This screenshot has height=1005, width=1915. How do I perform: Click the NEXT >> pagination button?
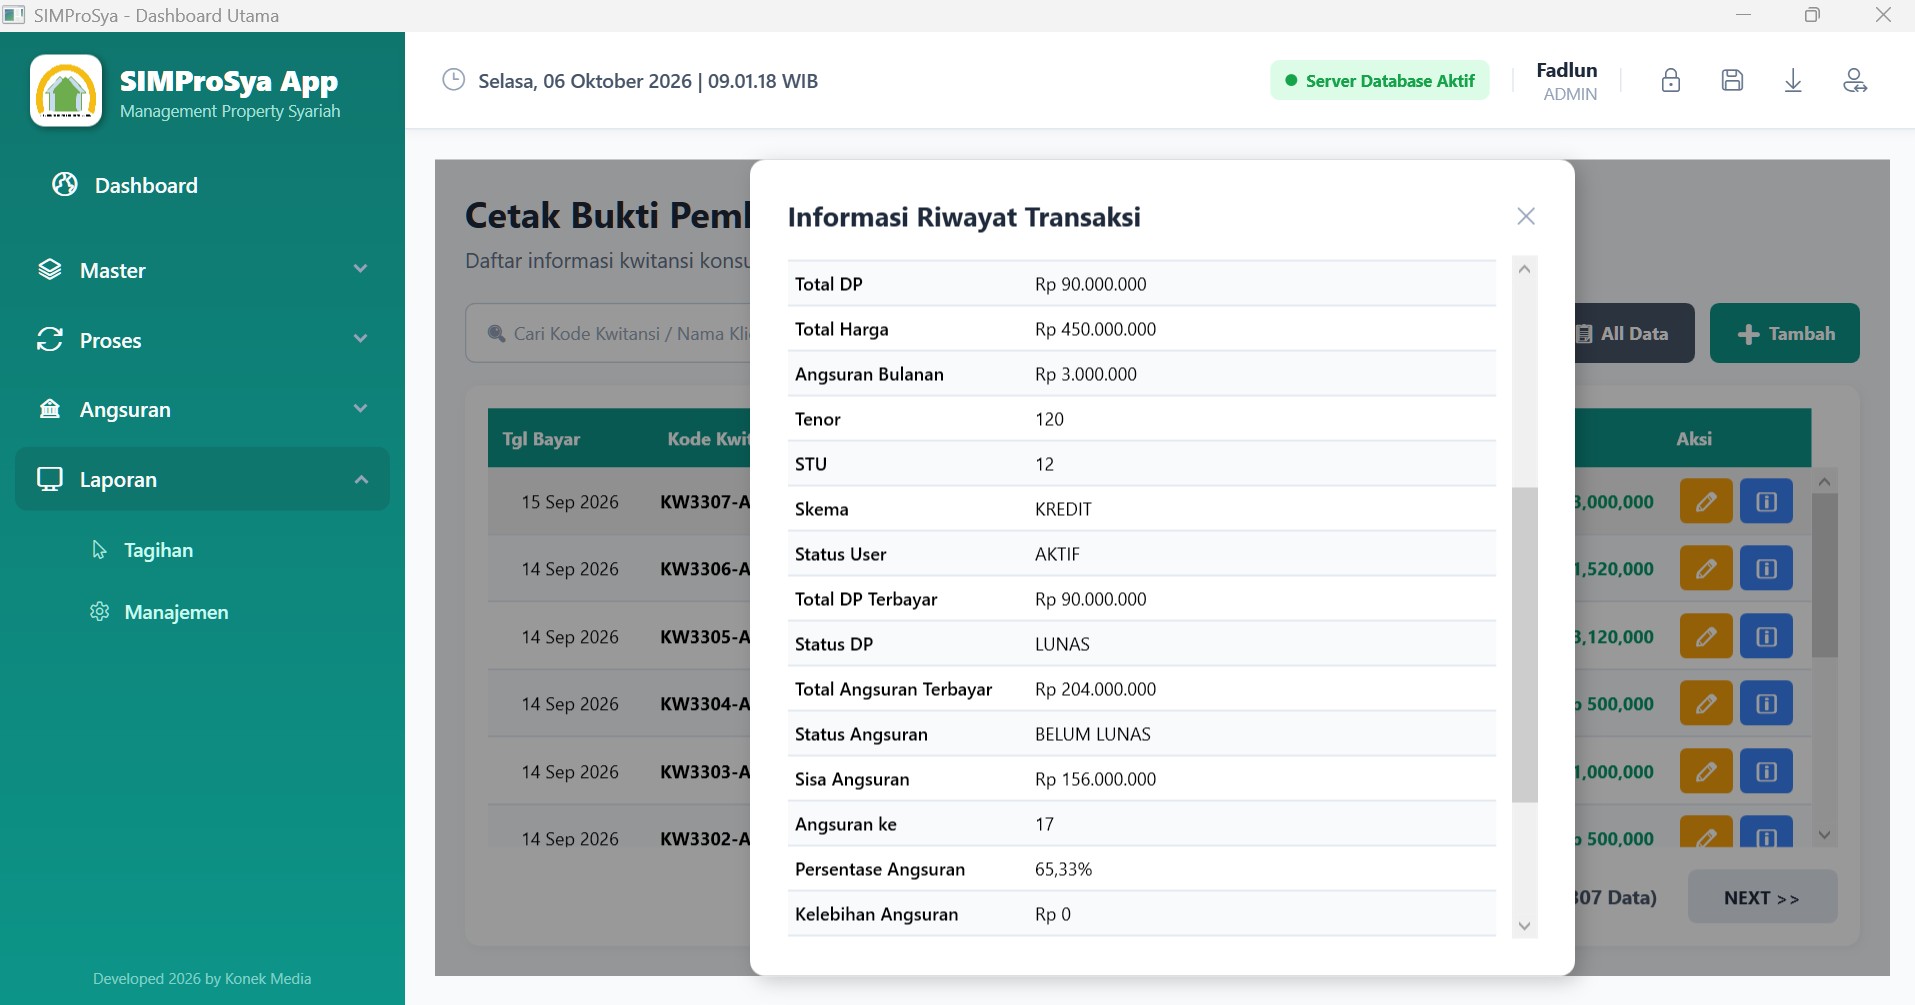point(1762,897)
